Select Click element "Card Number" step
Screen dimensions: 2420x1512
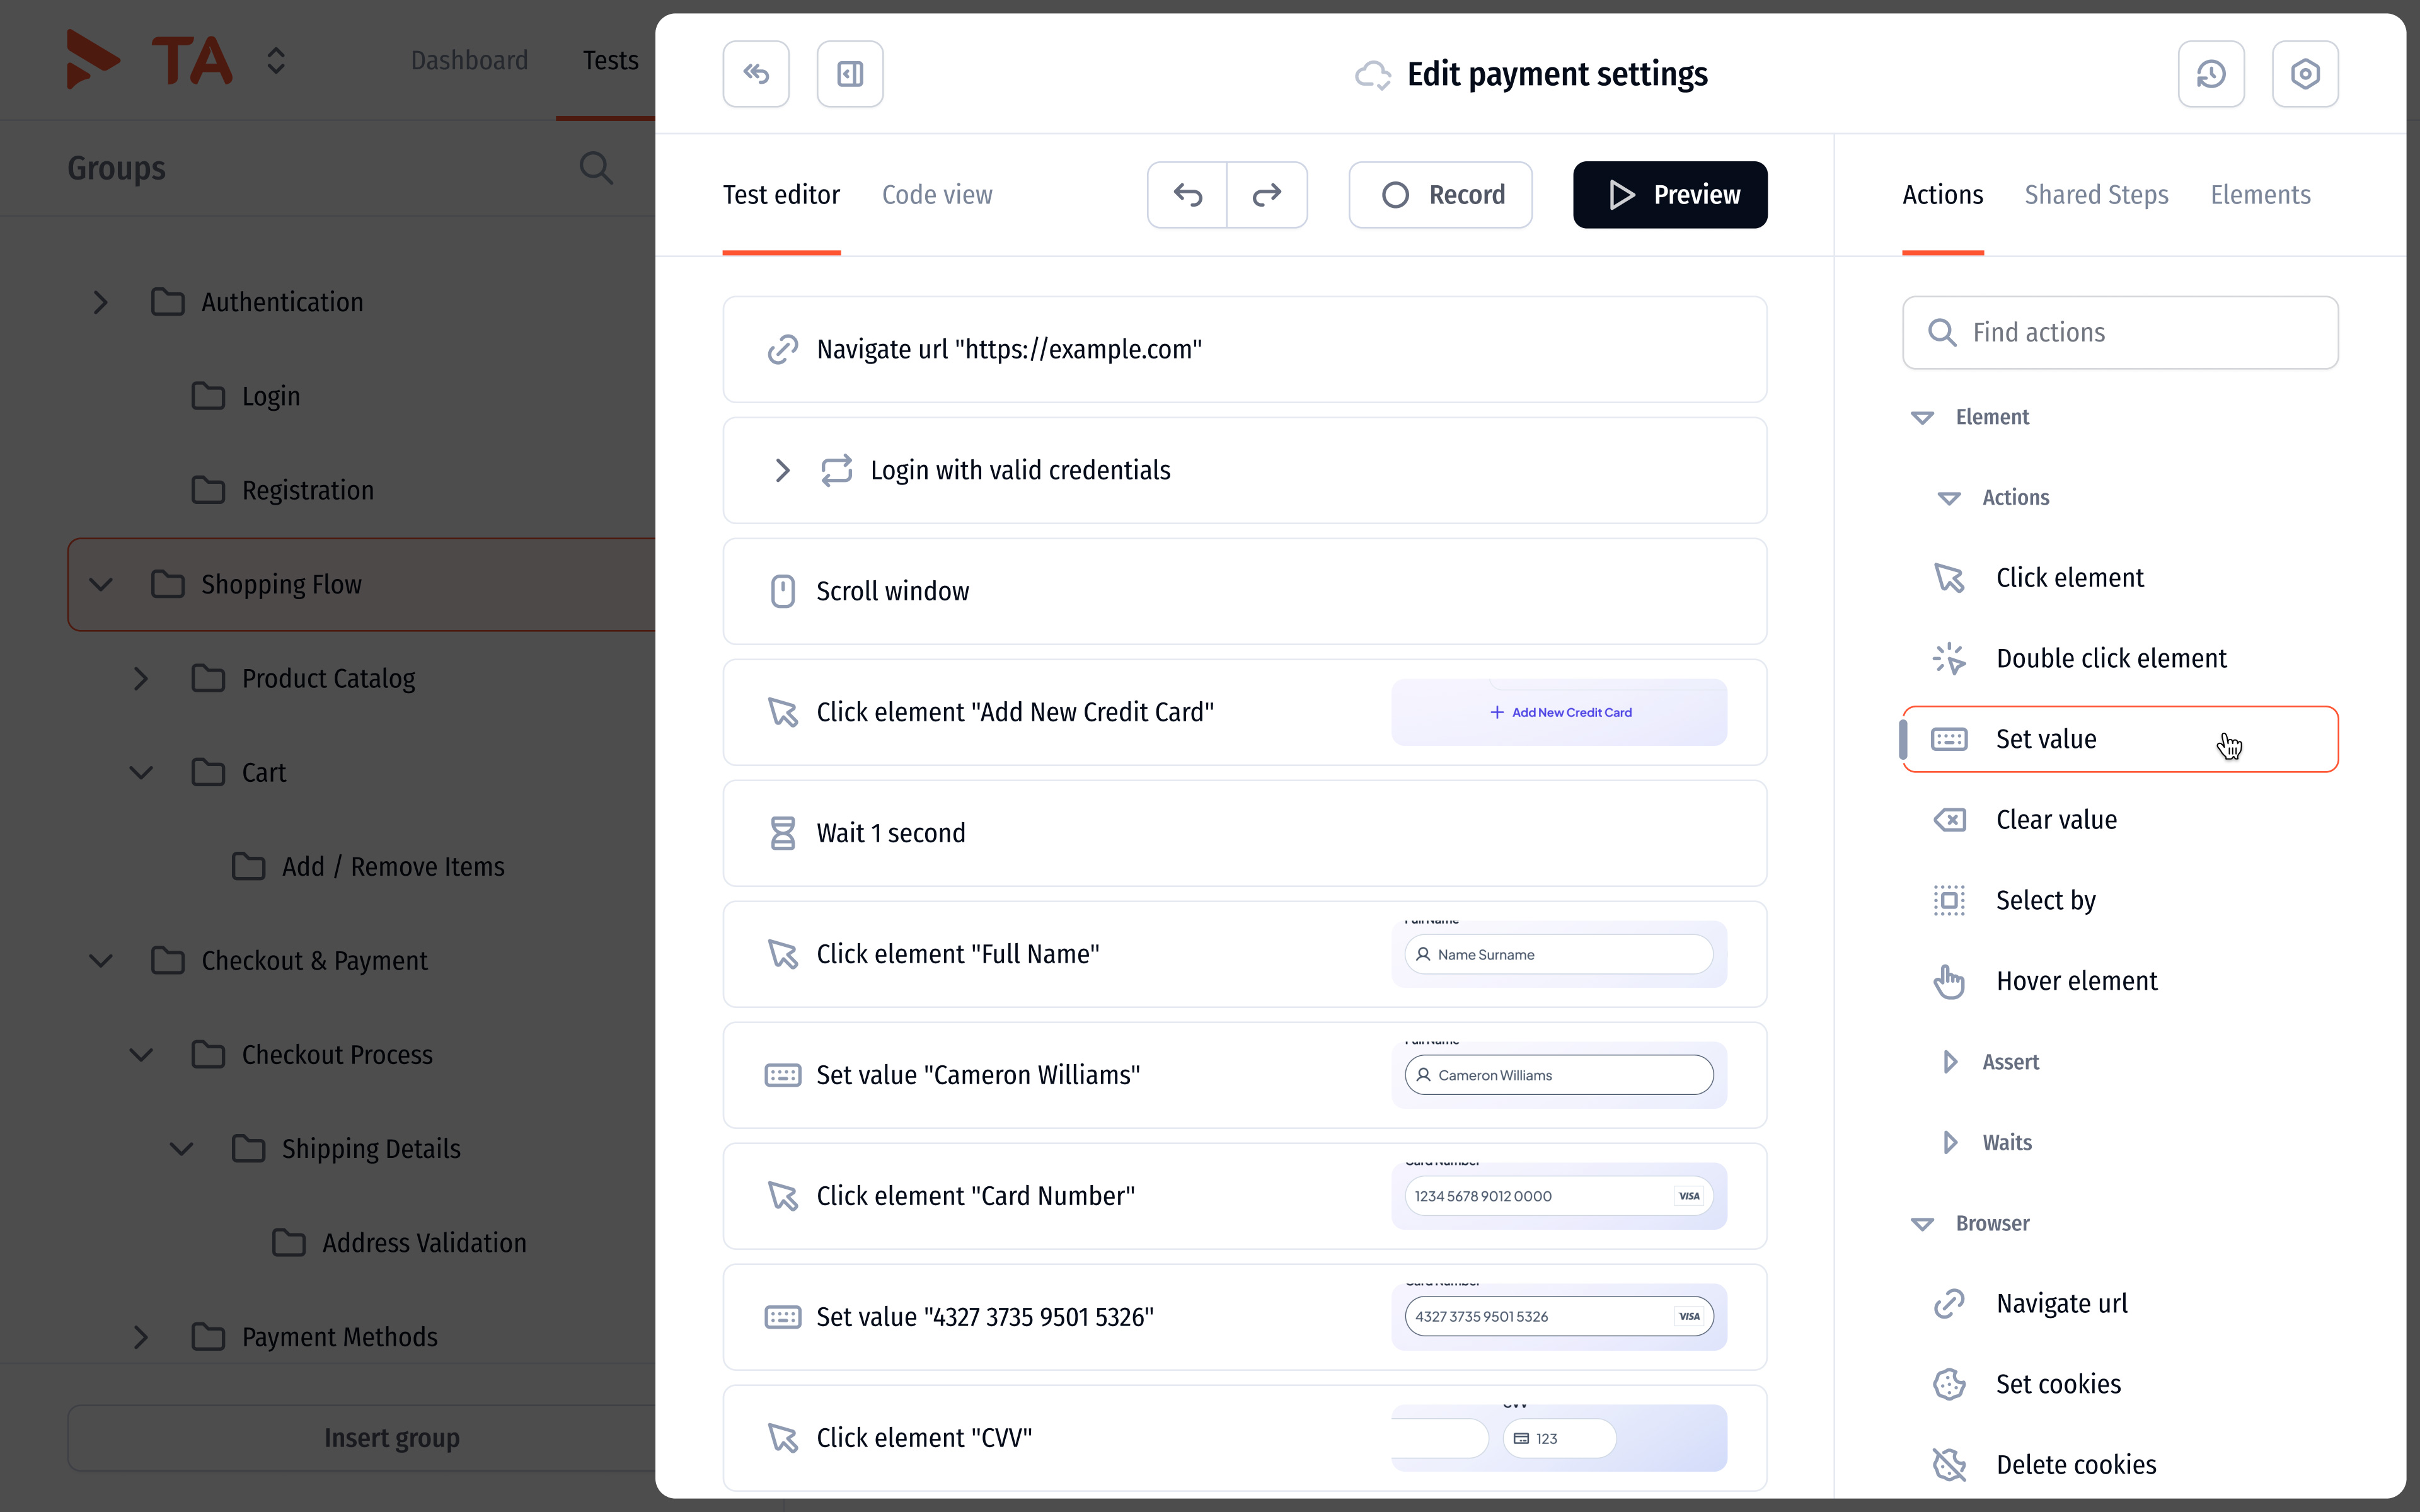[1244, 1197]
